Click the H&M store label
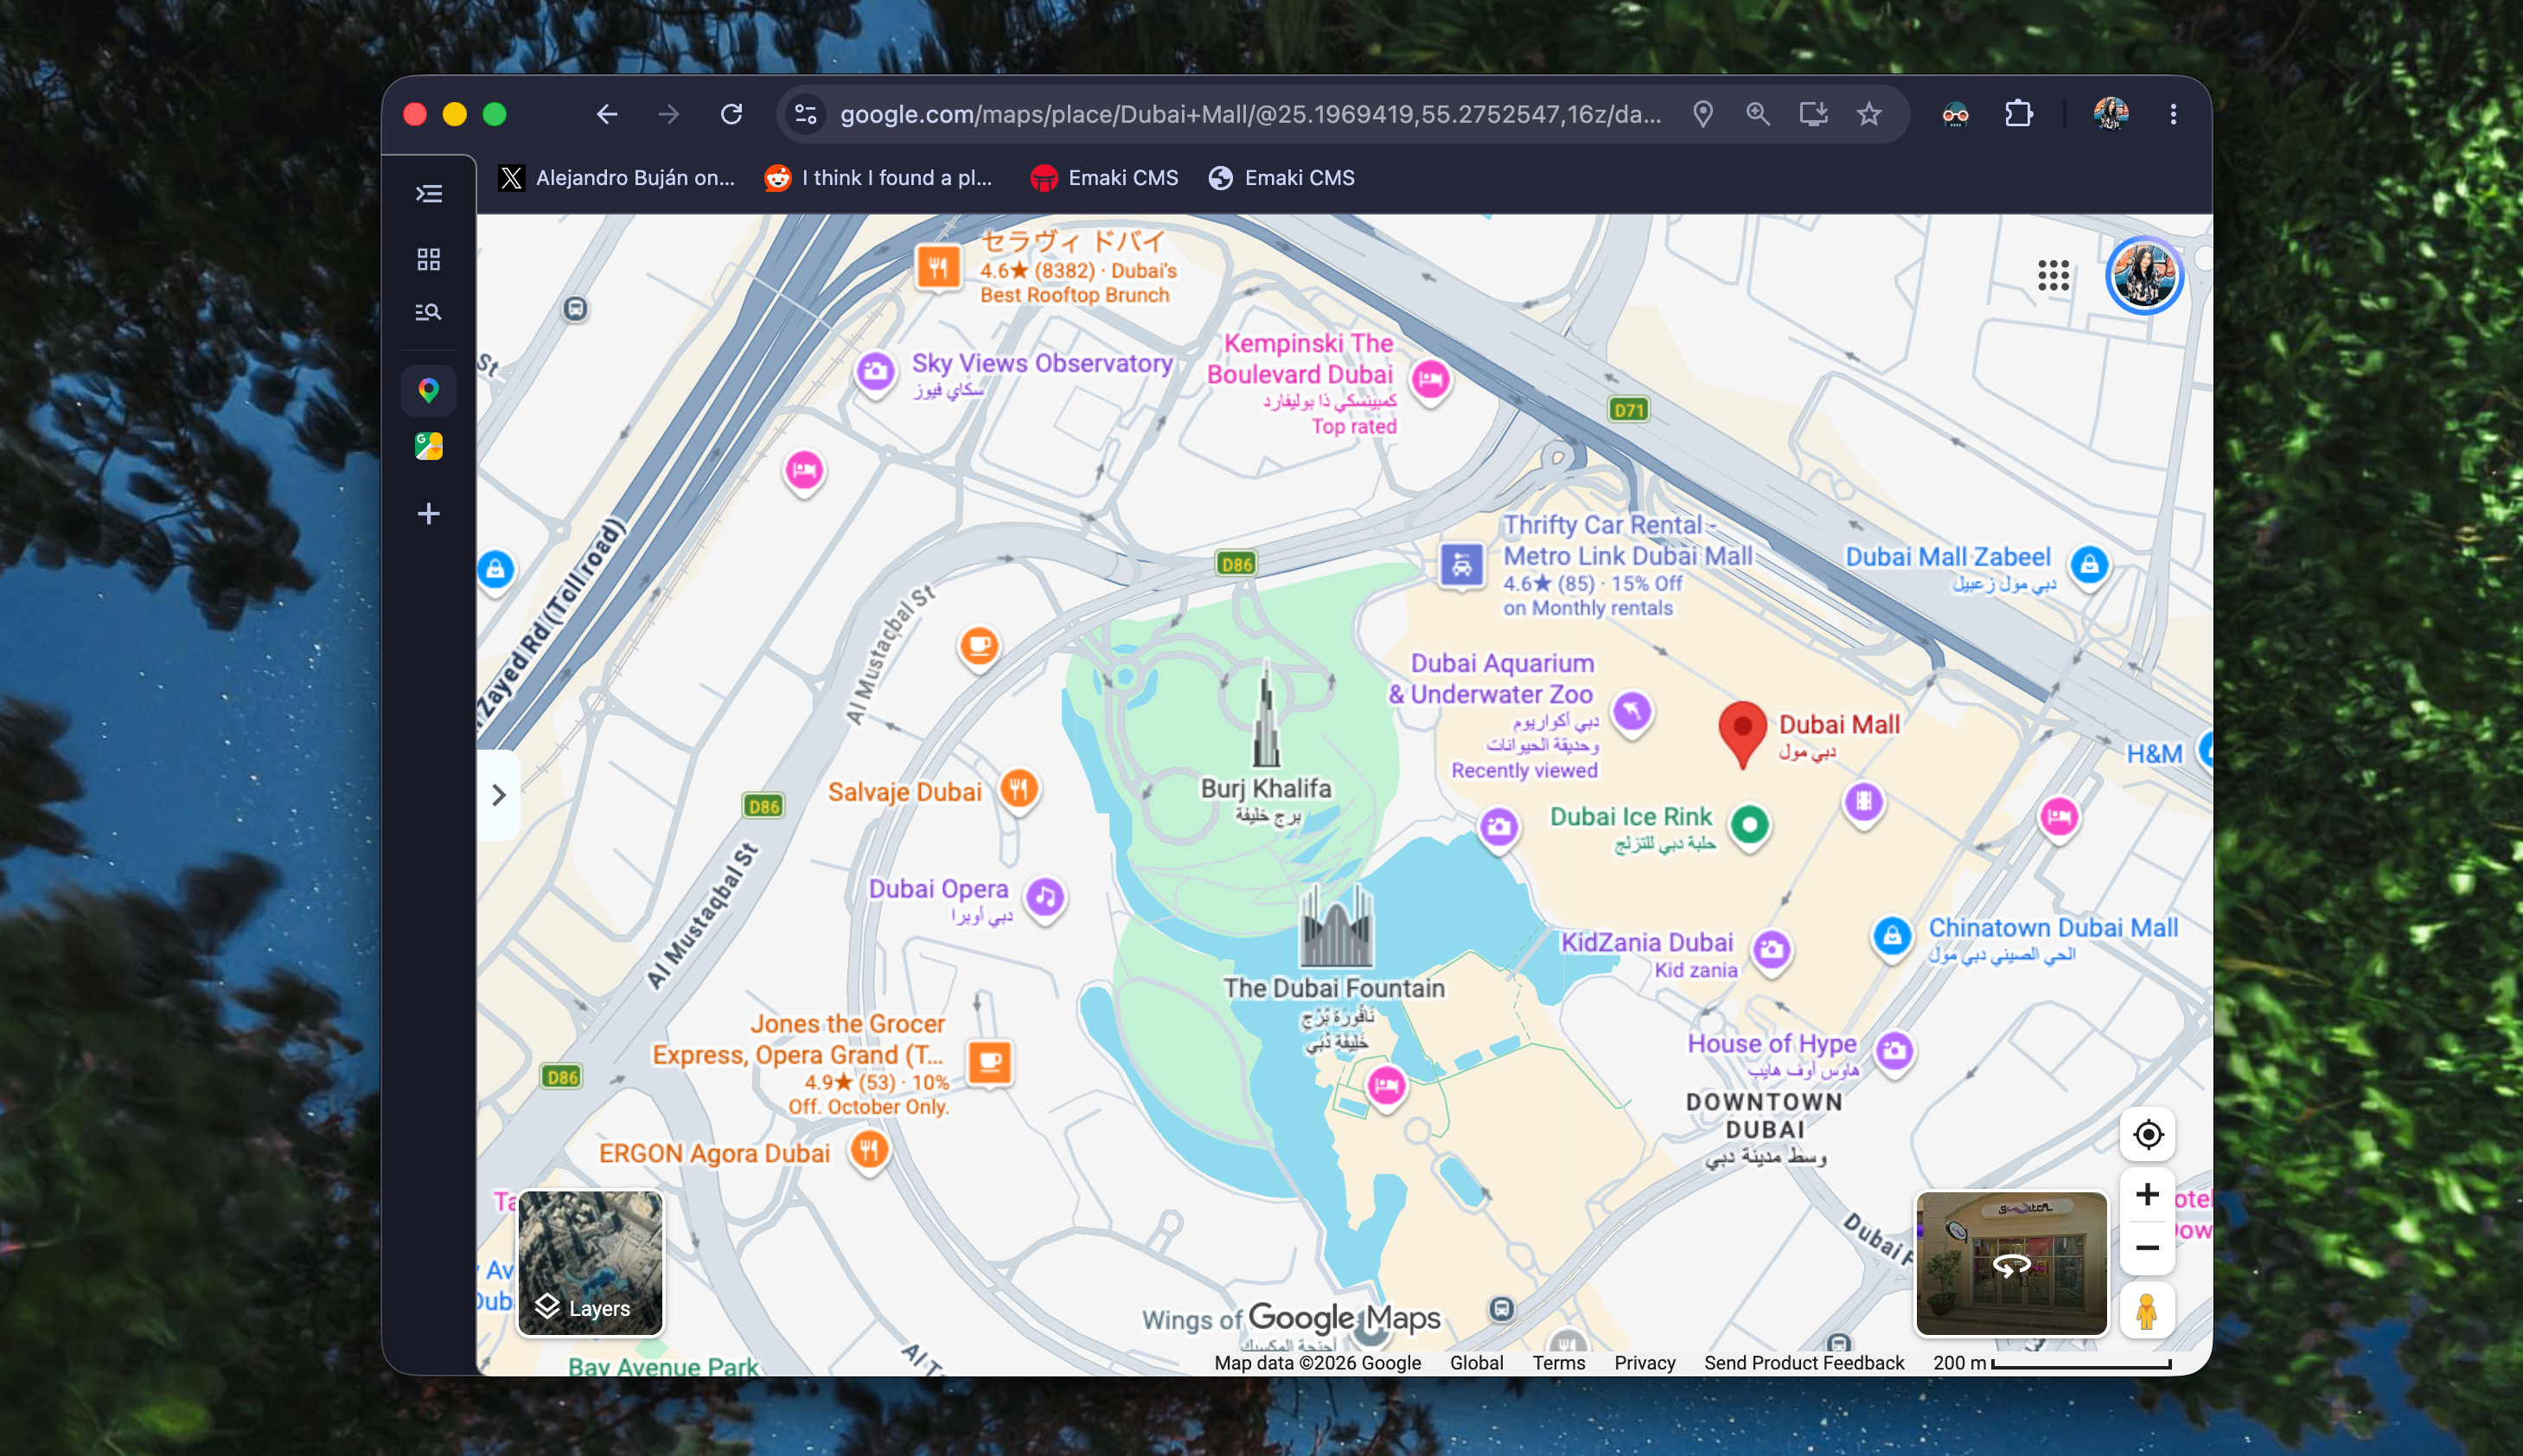This screenshot has height=1456, width=2523. click(x=2154, y=754)
